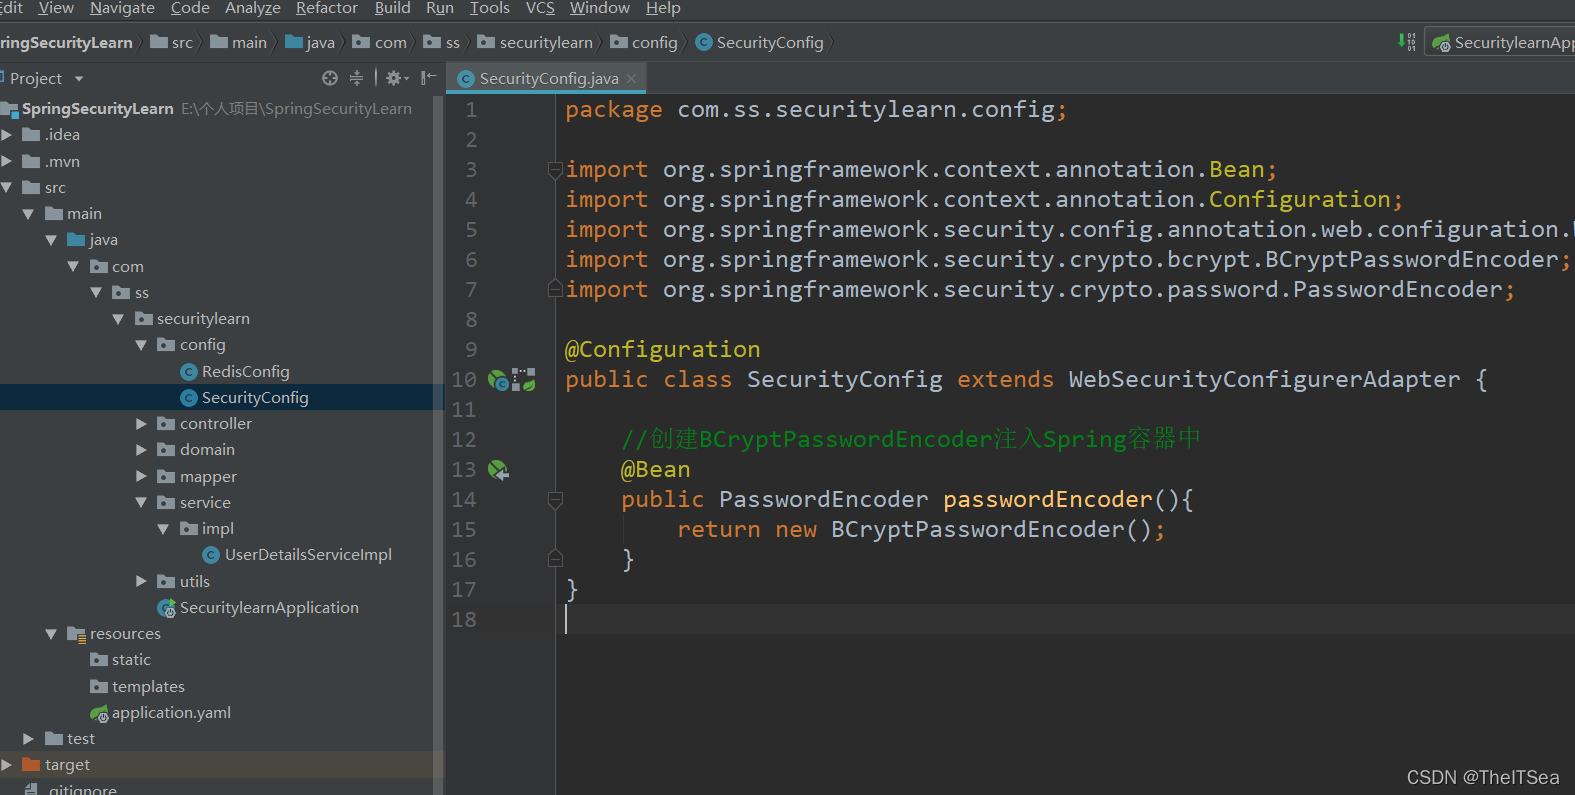Click the Collapse All icon in Project panel
This screenshot has width=1575, height=795.
[x=356, y=78]
